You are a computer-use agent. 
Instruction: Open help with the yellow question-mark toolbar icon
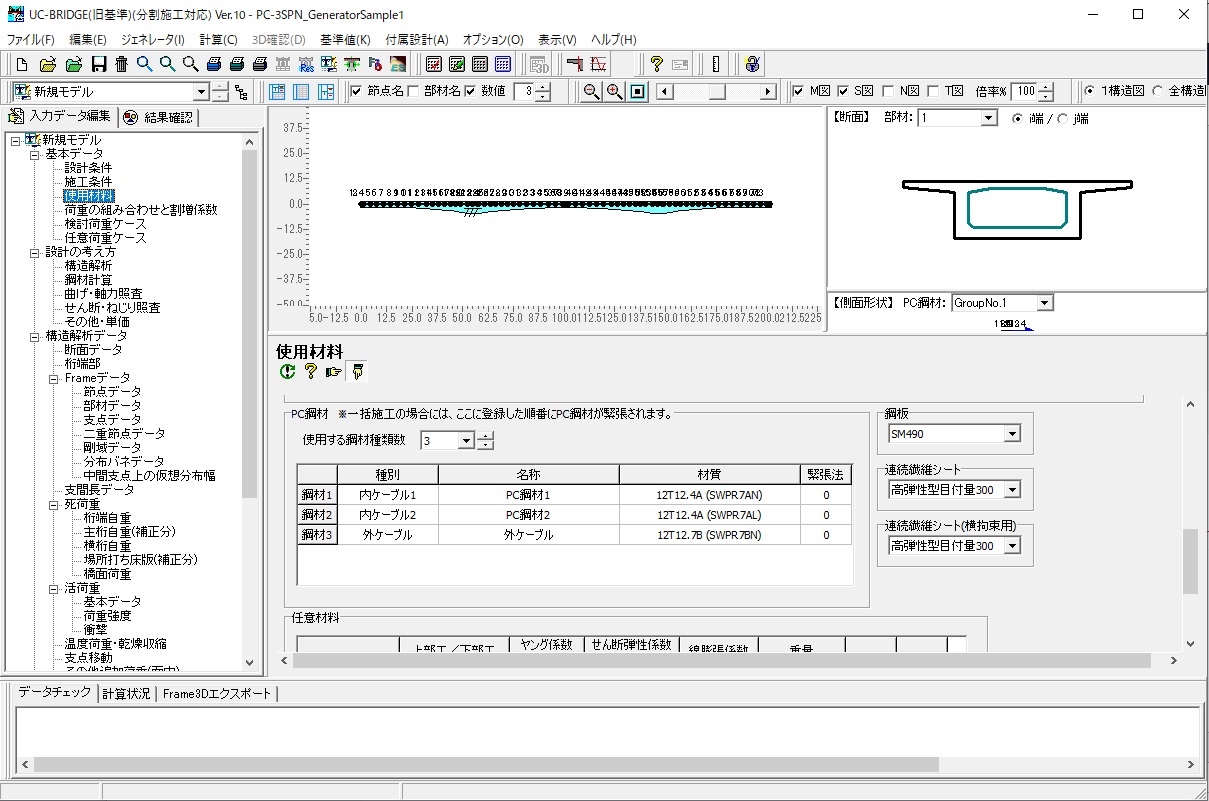pos(656,65)
